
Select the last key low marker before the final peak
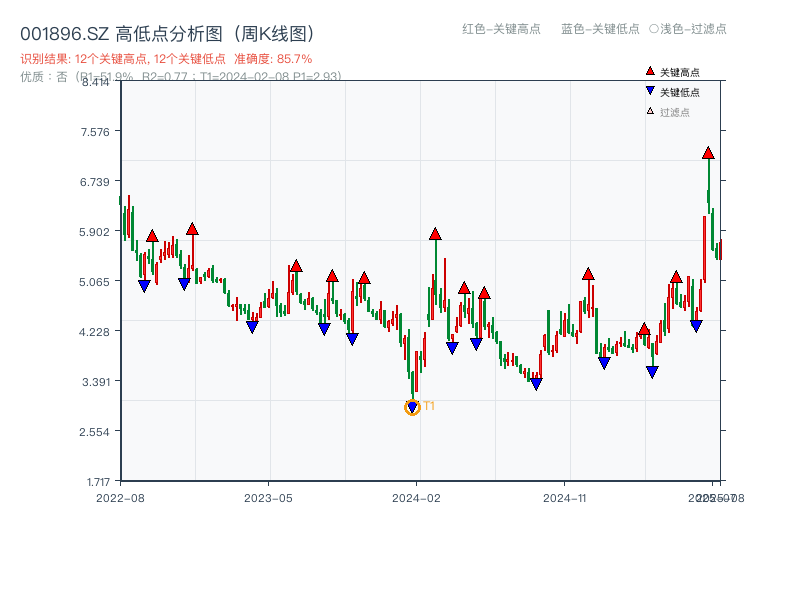click(x=696, y=326)
